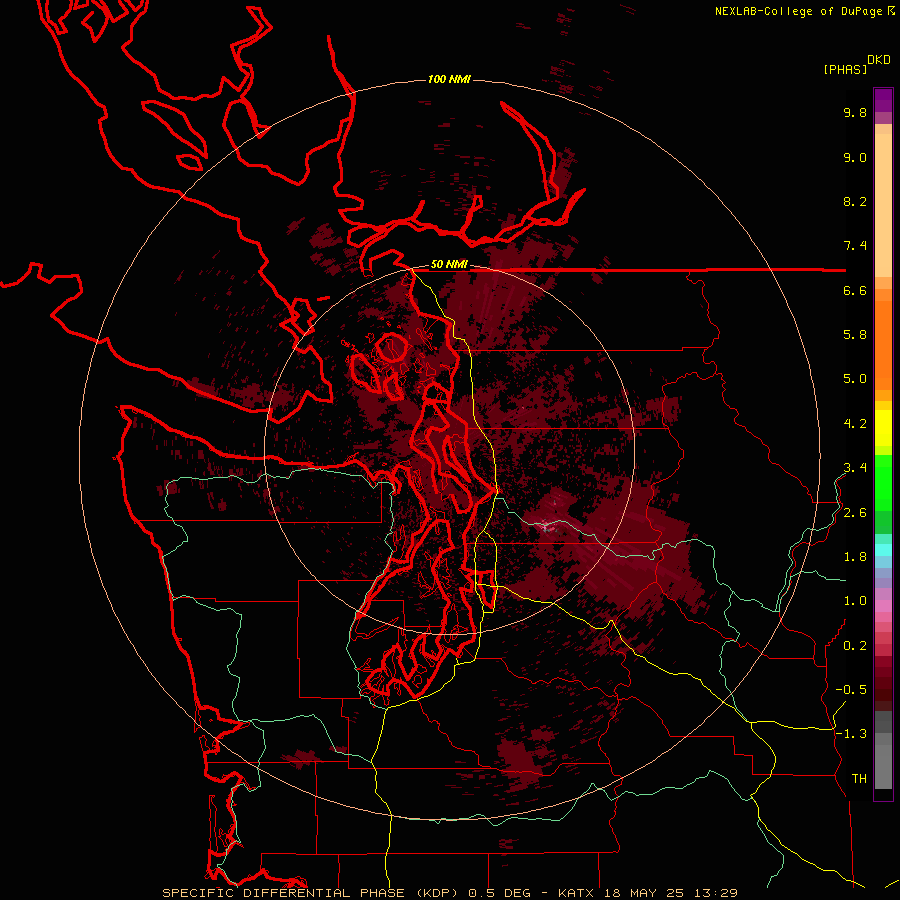The width and height of the screenshot is (900, 900).
Task: Click the DKD unit label above color bar
Action: pos(879,60)
